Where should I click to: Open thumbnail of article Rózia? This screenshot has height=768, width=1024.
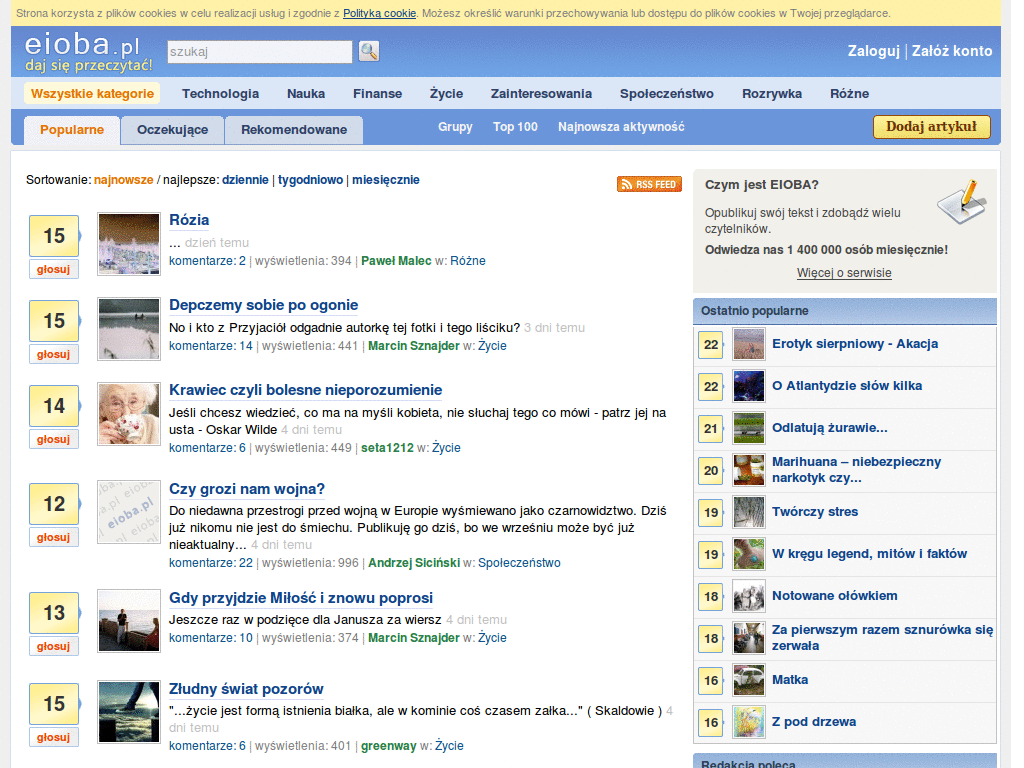coord(129,244)
